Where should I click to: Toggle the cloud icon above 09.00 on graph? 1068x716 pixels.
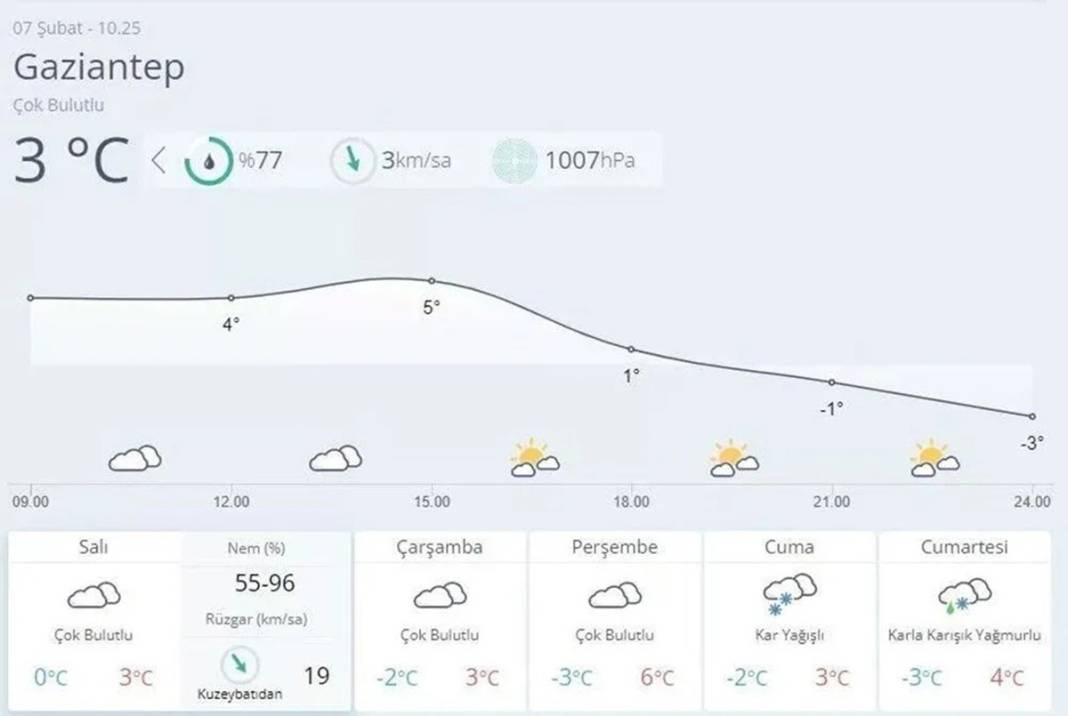pos(134,458)
